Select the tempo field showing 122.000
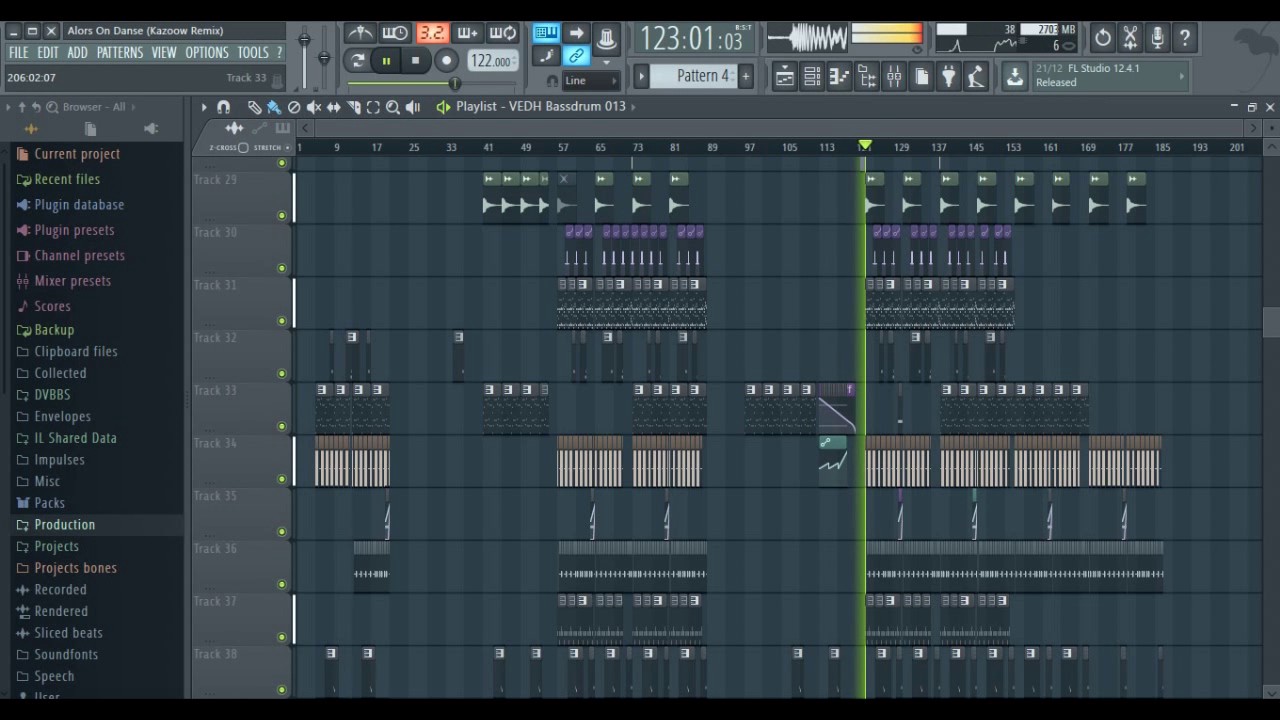1280x720 pixels. (x=491, y=61)
